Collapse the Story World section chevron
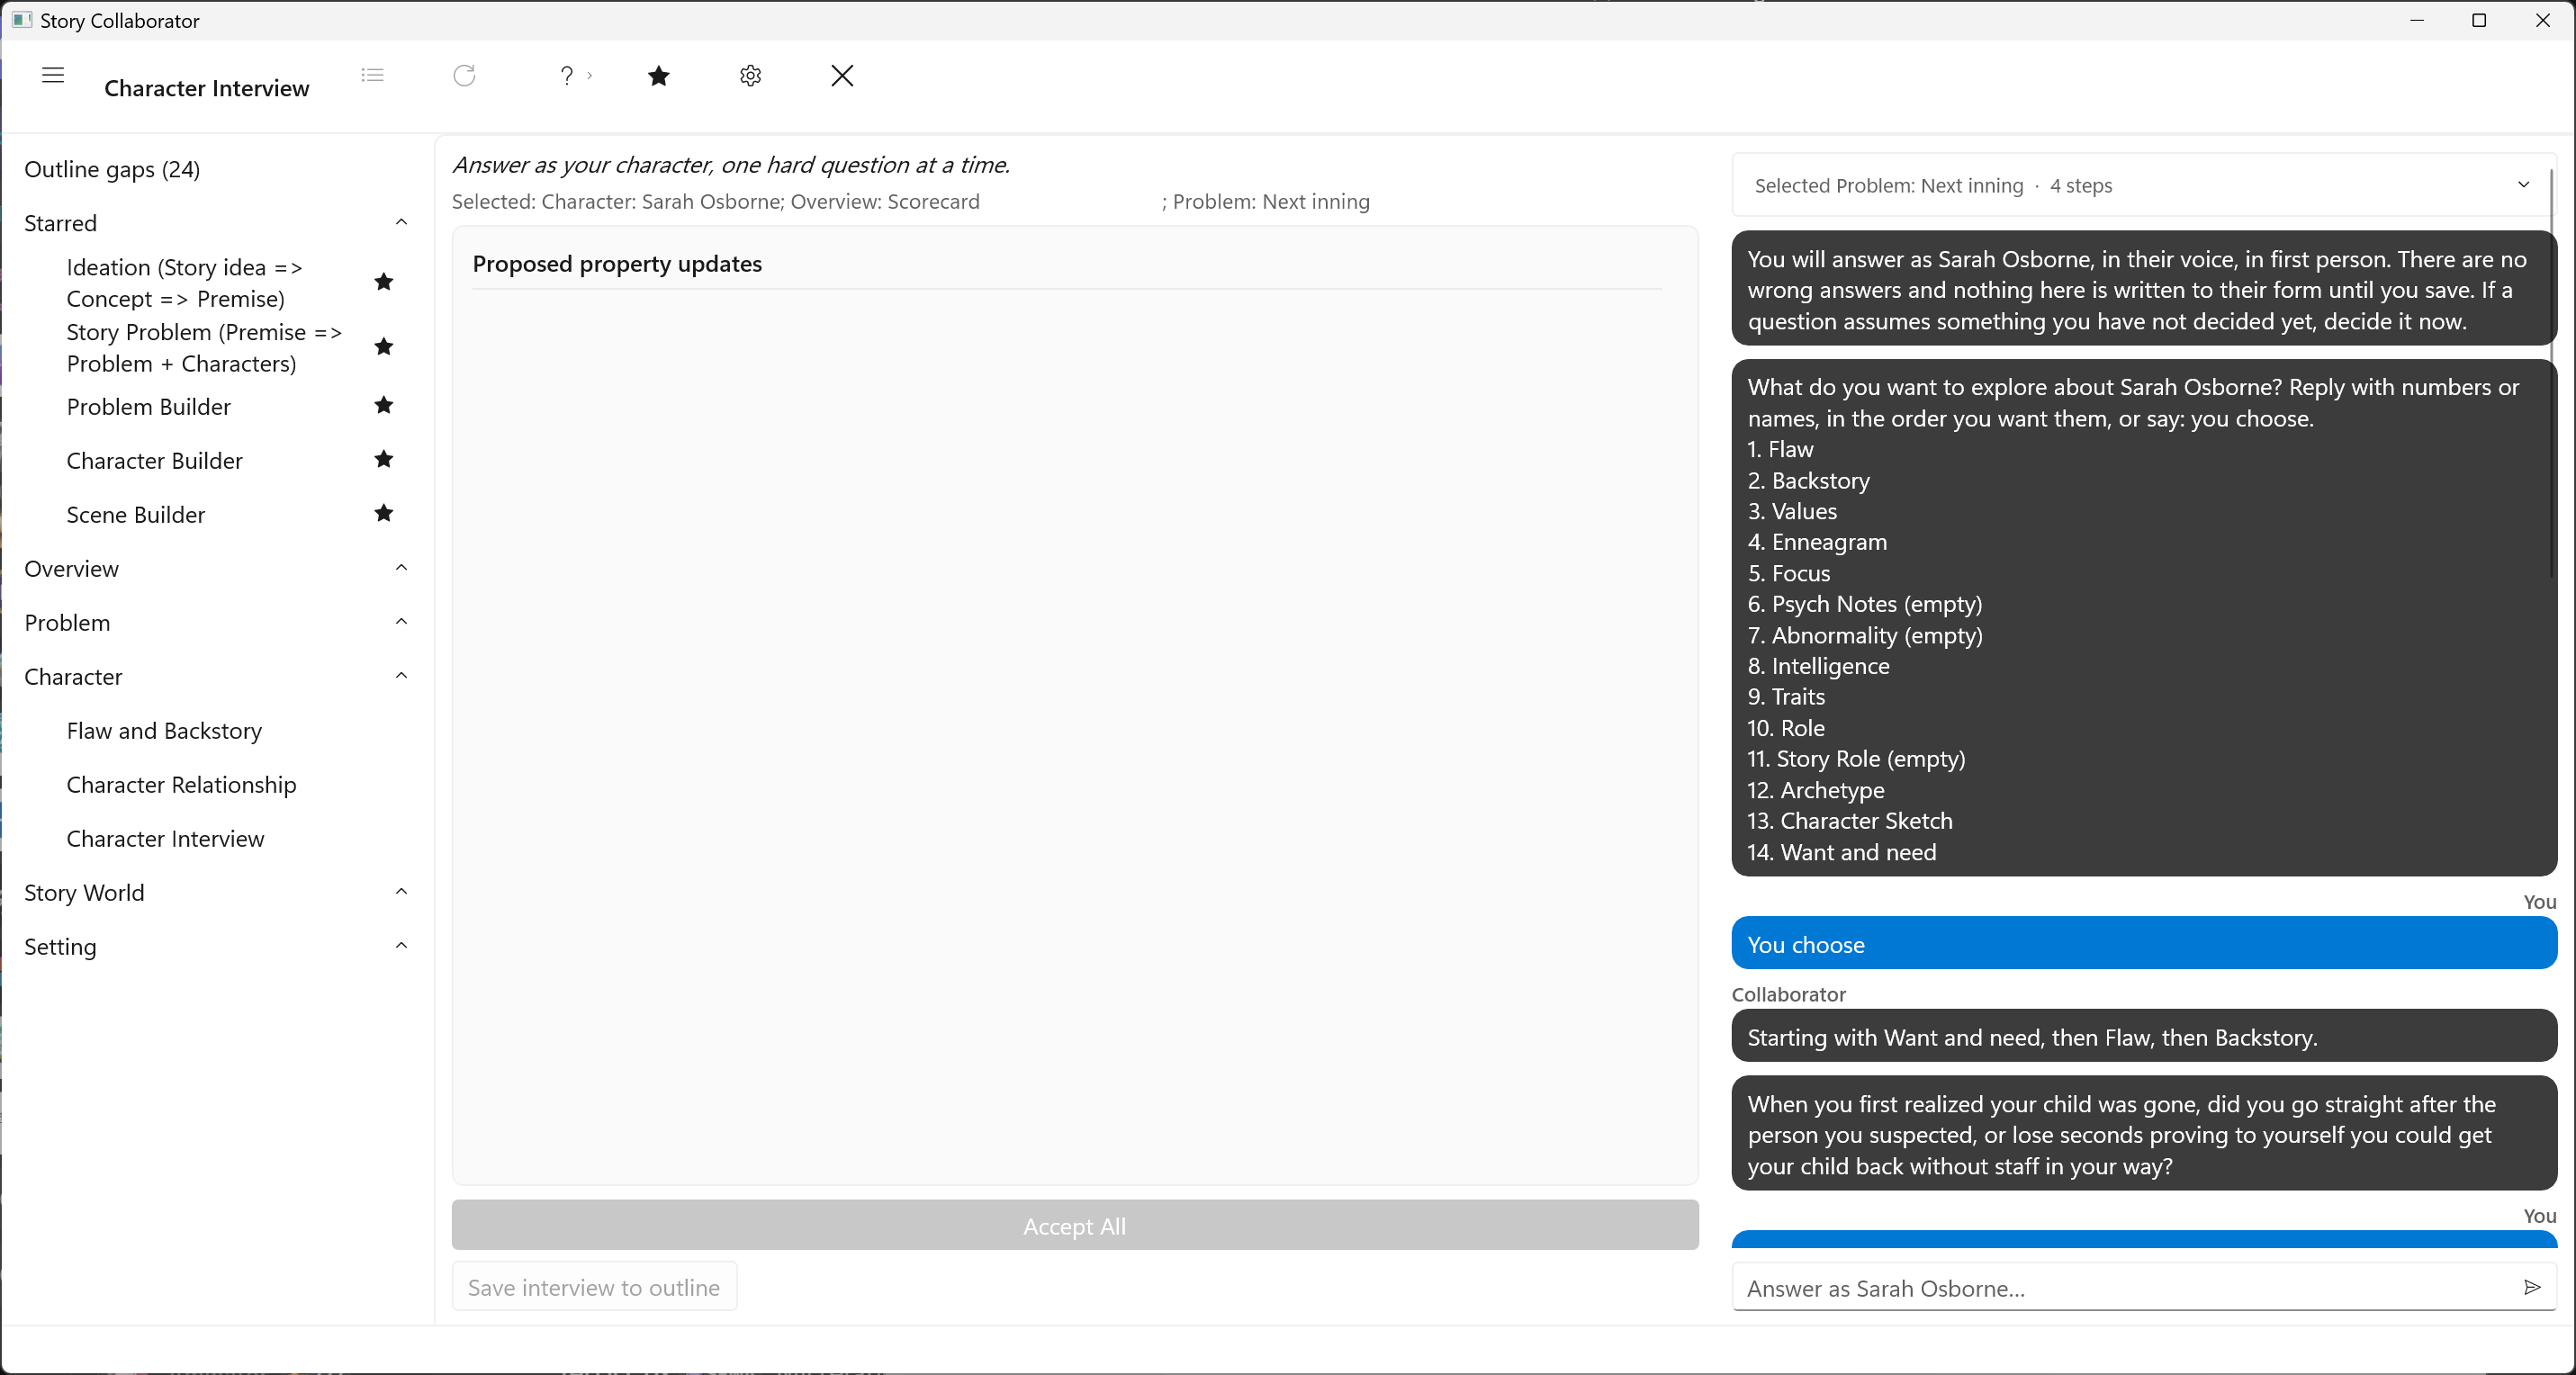 tap(401, 892)
